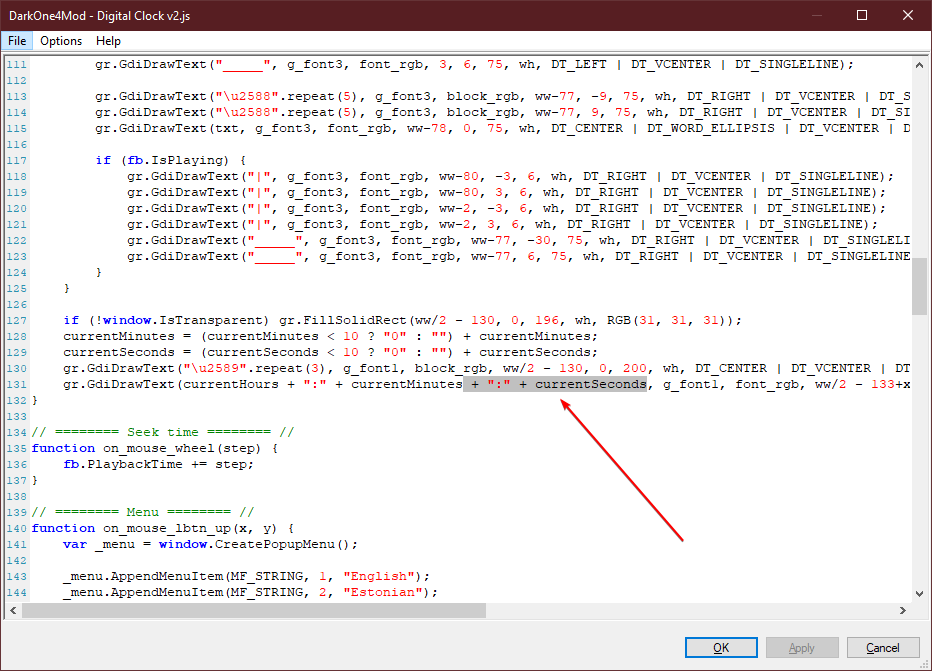This screenshot has width=932, height=671.
Task: Close the DarkOne4Mod editor window
Action: coord(908,15)
